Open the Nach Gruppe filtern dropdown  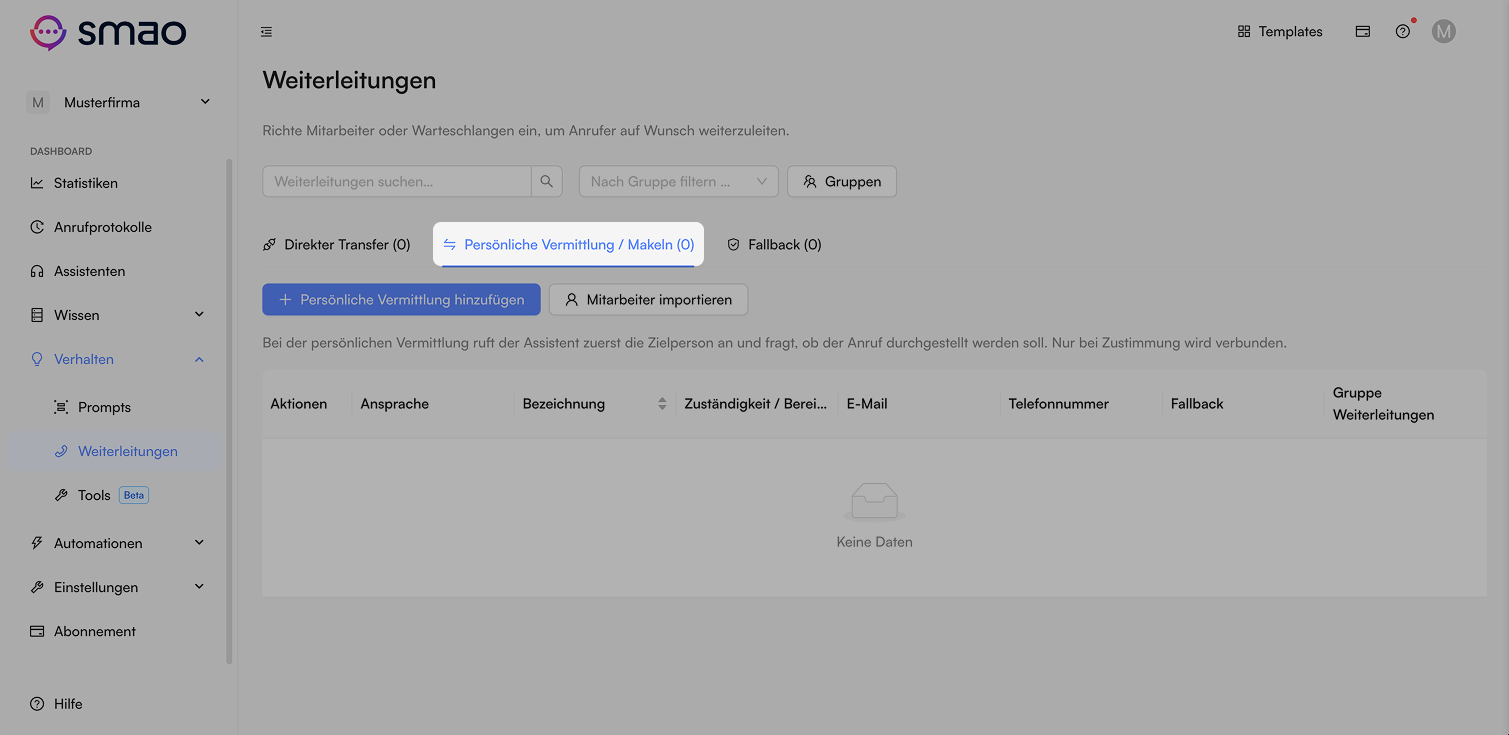click(679, 181)
